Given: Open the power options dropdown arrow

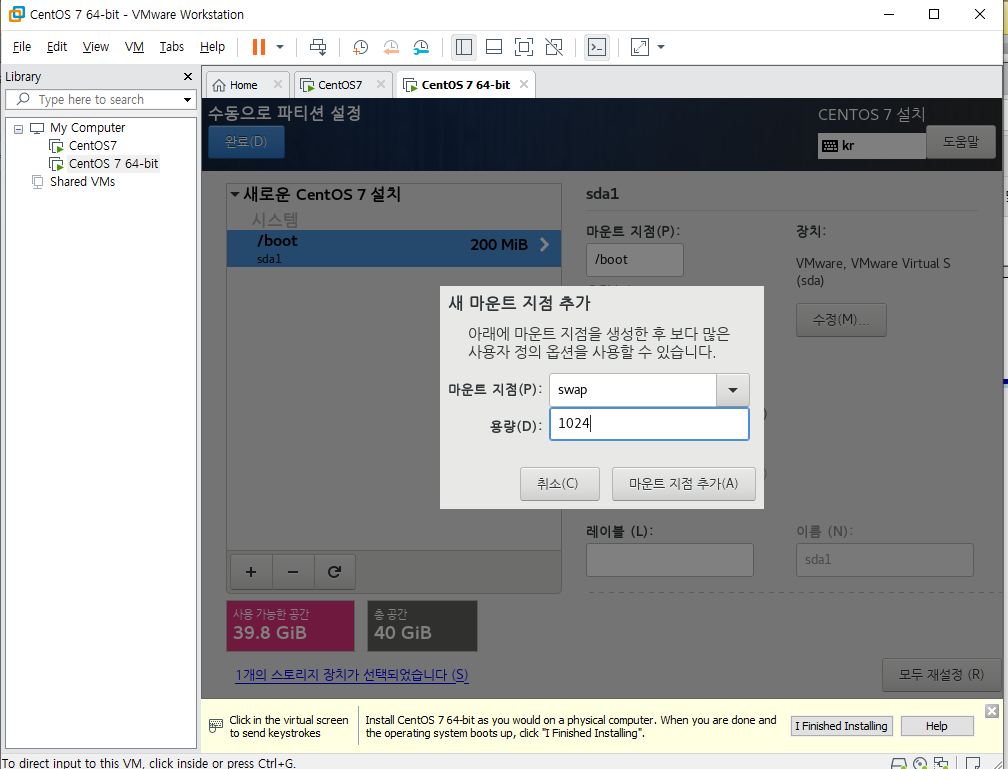Looking at the screenshot, I should tap(280, 47).
